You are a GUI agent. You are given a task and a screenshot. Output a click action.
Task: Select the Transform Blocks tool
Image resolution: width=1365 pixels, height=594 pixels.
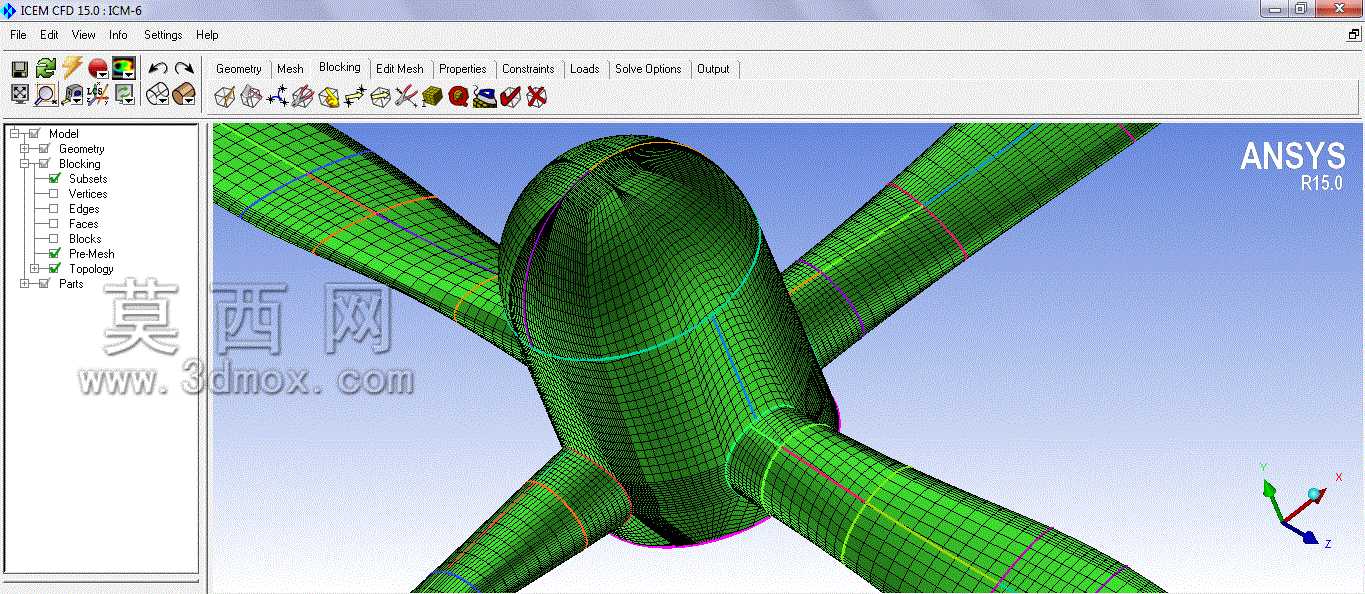(381, 97)
